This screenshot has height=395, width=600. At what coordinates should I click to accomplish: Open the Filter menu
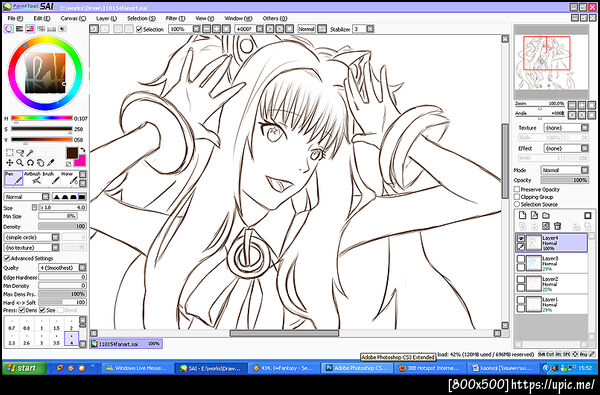coord(175,18)
